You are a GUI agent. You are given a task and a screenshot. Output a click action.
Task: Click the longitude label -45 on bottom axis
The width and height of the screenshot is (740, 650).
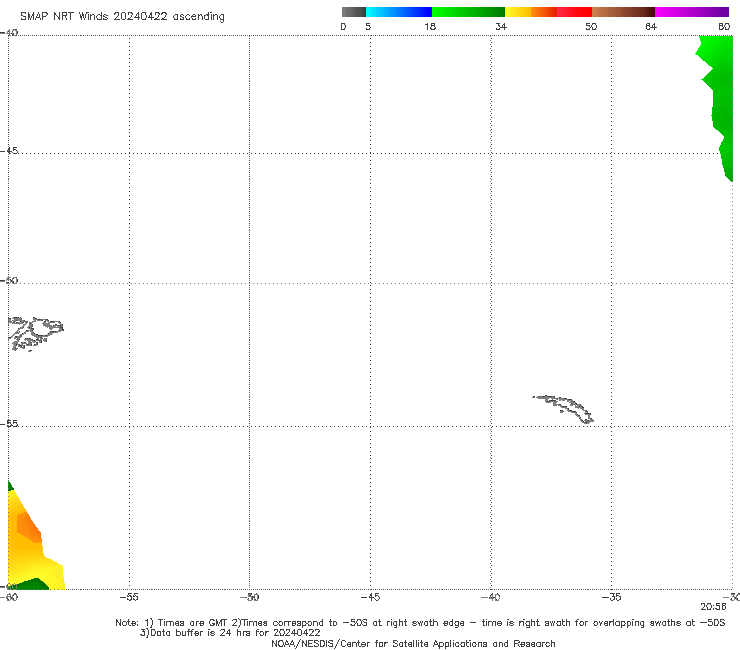coord(370,597)
